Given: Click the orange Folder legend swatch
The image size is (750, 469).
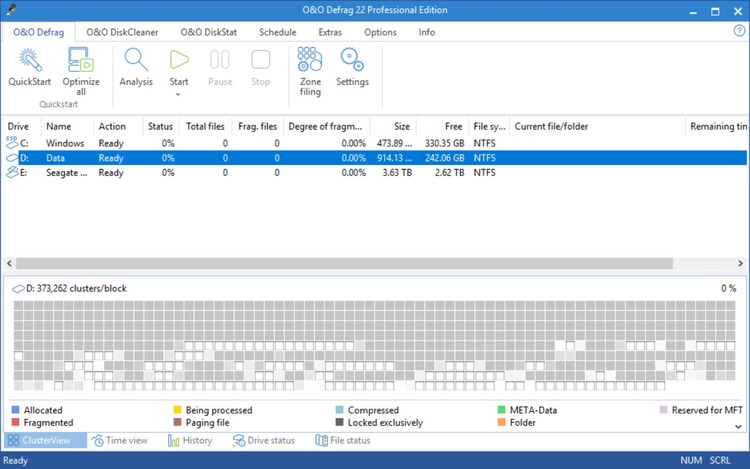Looking at the screenshot, I should pyautogui.click(x=501, y=422).
